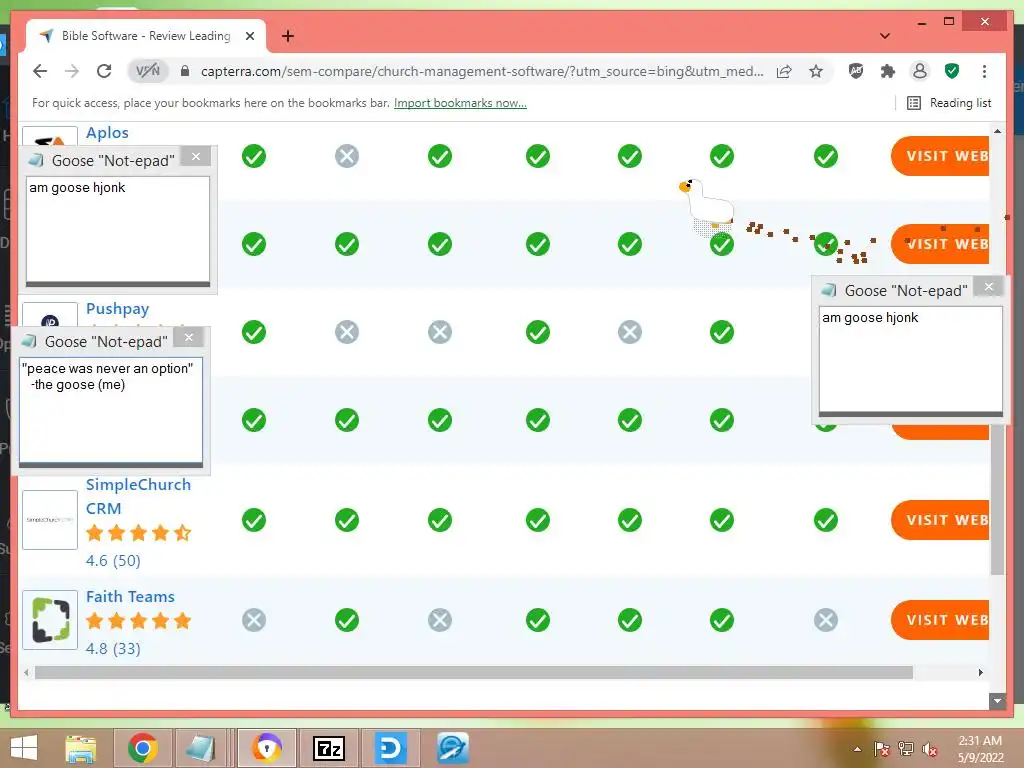Open the ad blocker shield extension
Image resolution: width=1024 pixels, height=768 pixels.
coord(856,71)
